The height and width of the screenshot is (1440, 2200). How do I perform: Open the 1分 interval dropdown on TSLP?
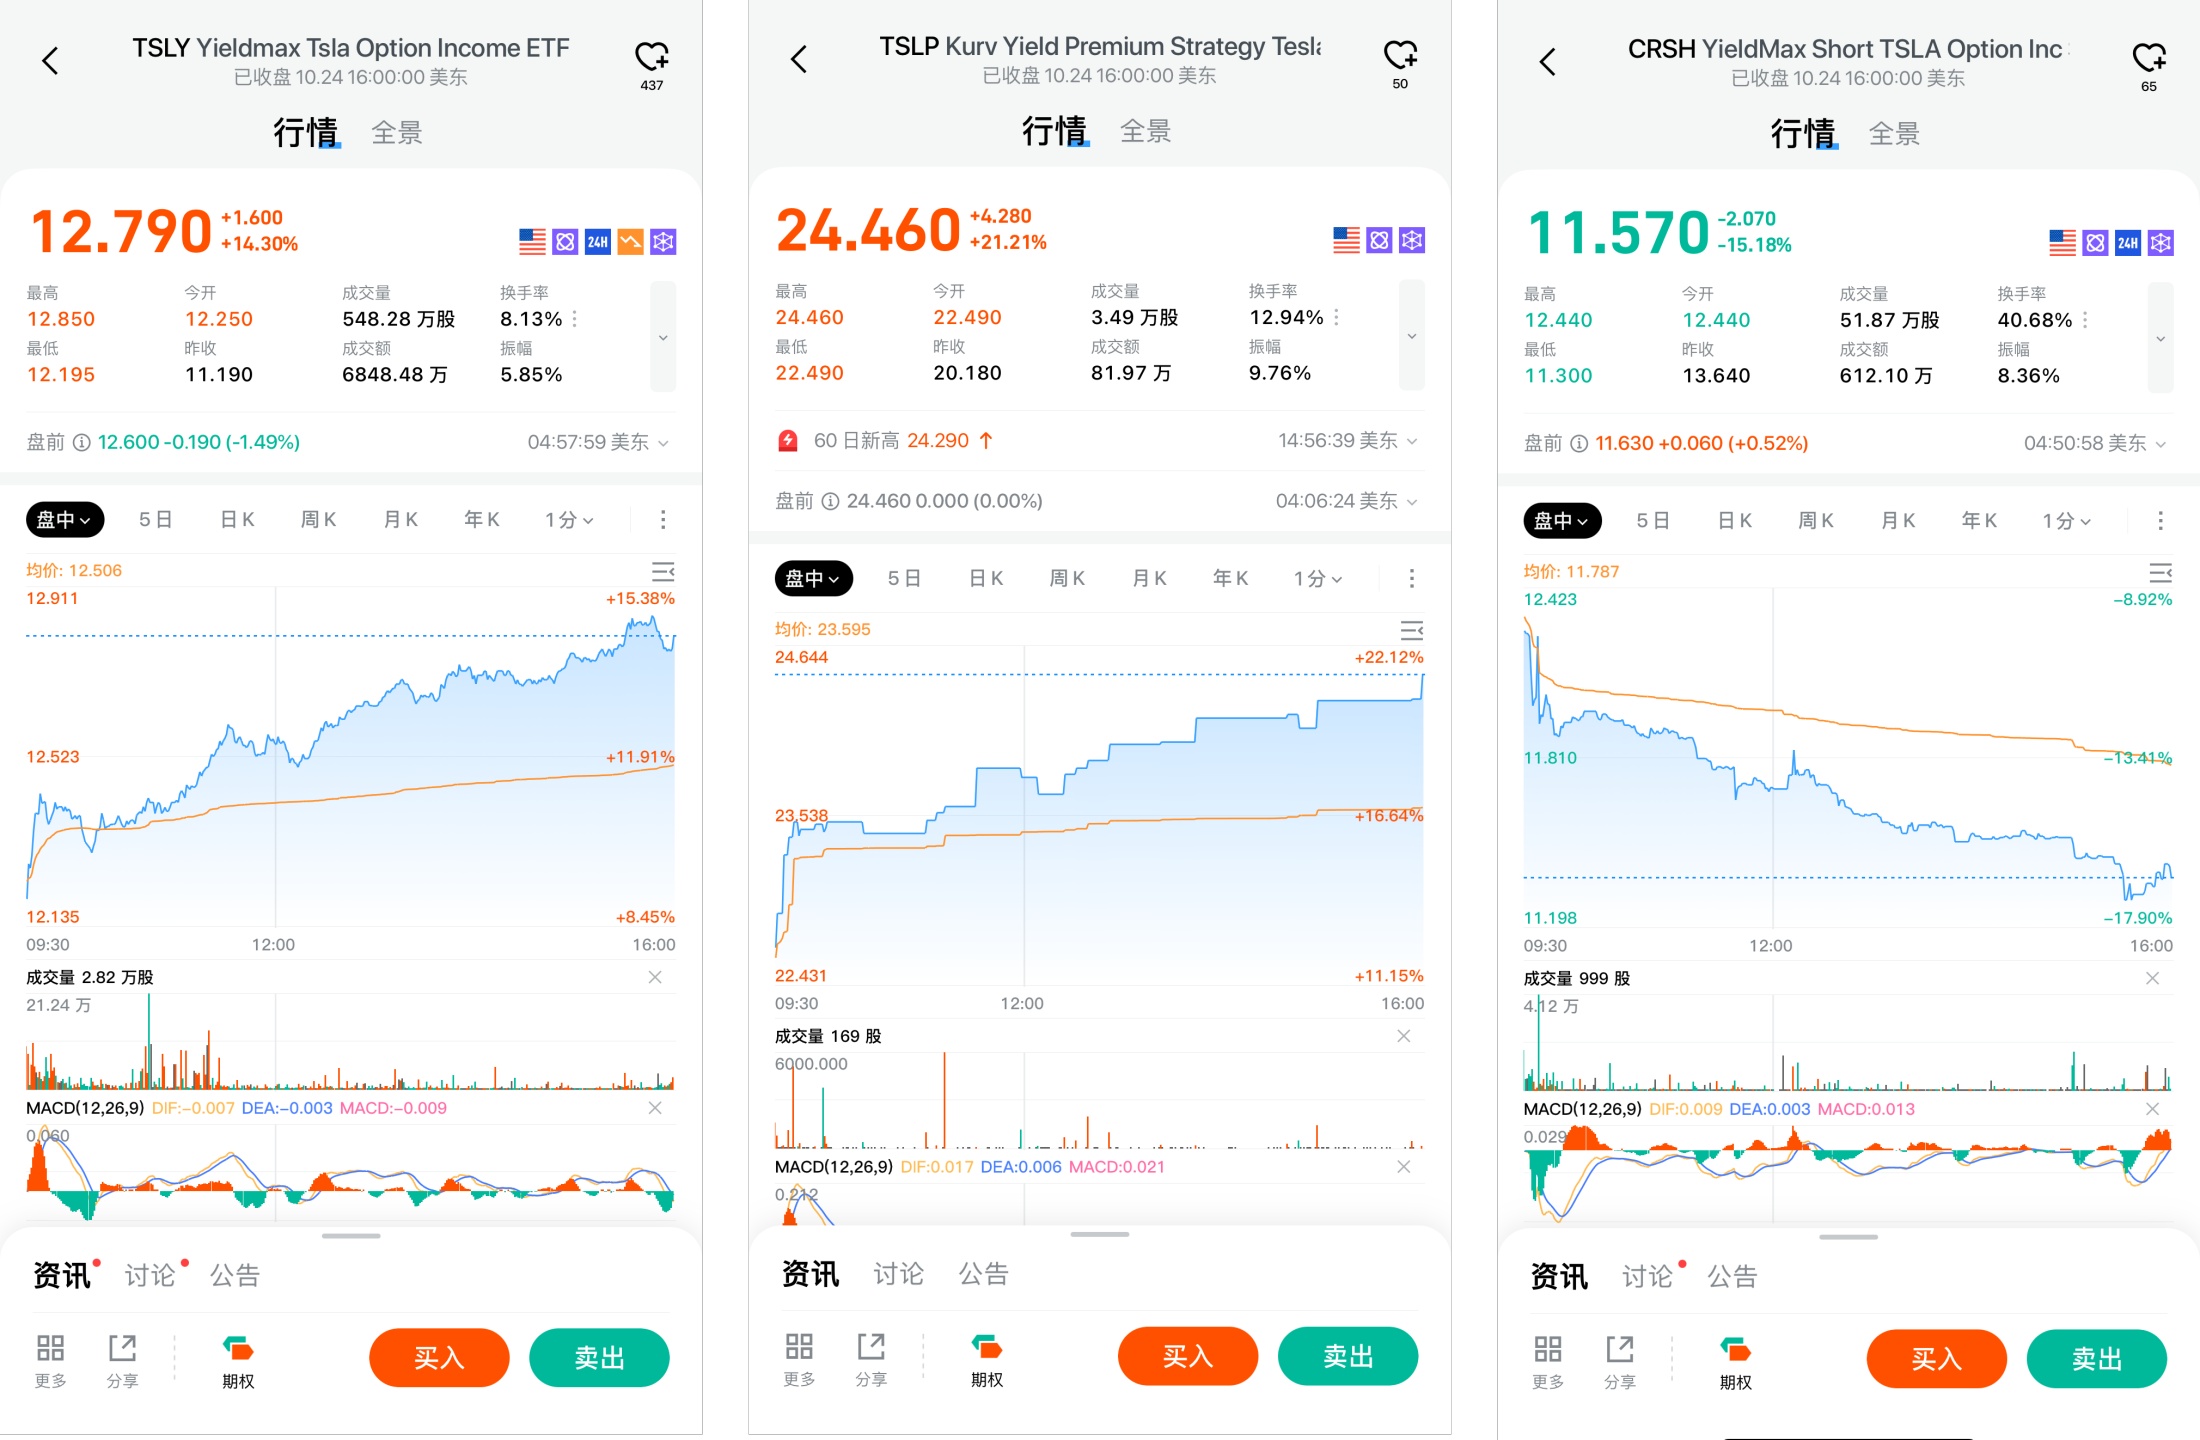1318,579
